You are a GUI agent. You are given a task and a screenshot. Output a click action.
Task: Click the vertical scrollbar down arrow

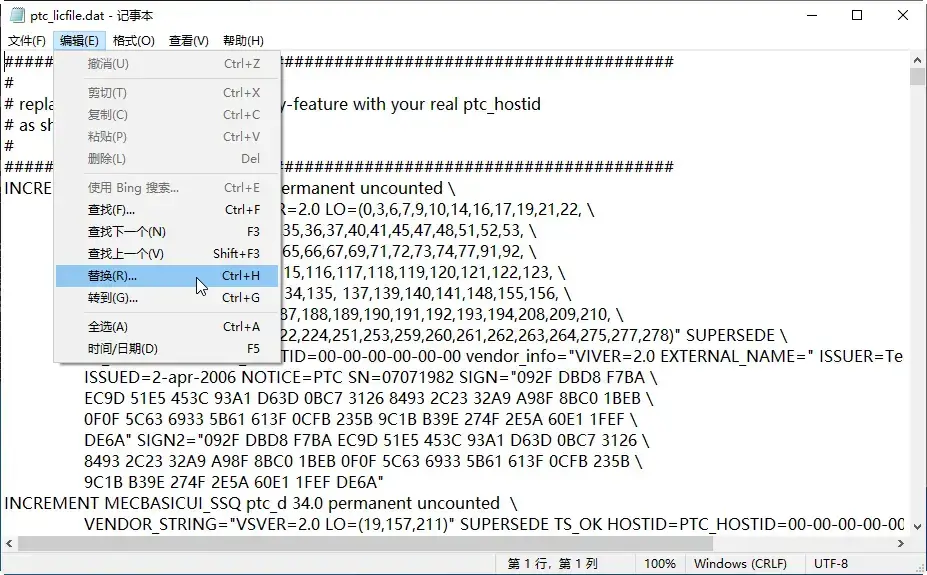917,527
